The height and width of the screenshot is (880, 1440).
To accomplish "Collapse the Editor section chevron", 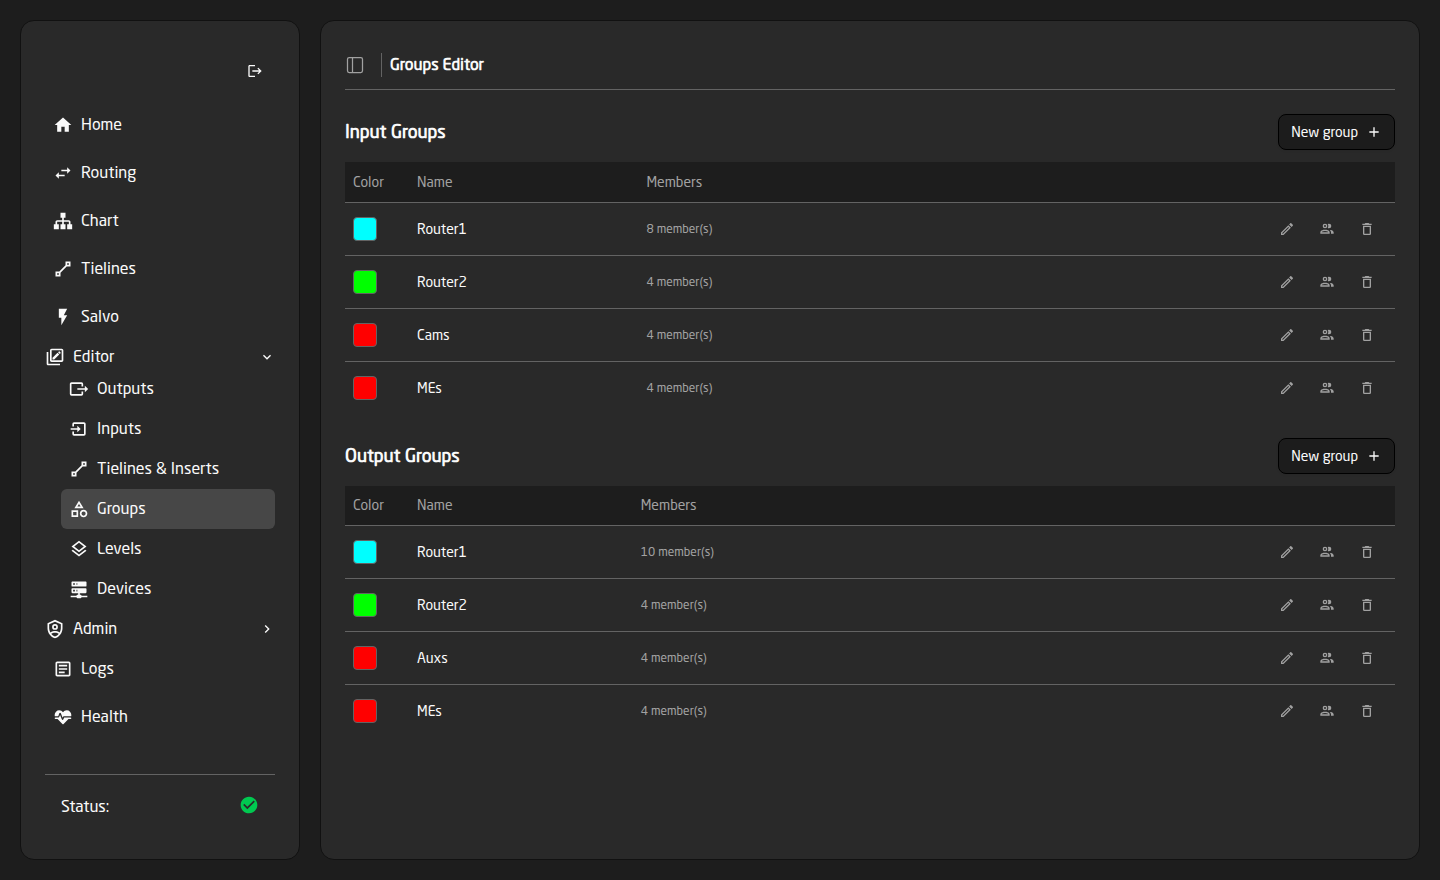I will coord(267,357).
